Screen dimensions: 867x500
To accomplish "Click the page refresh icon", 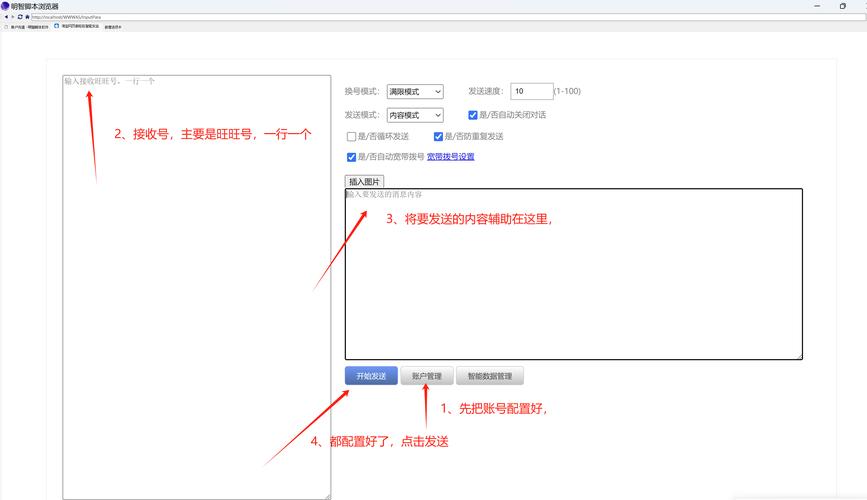I will tap(20, 17).
